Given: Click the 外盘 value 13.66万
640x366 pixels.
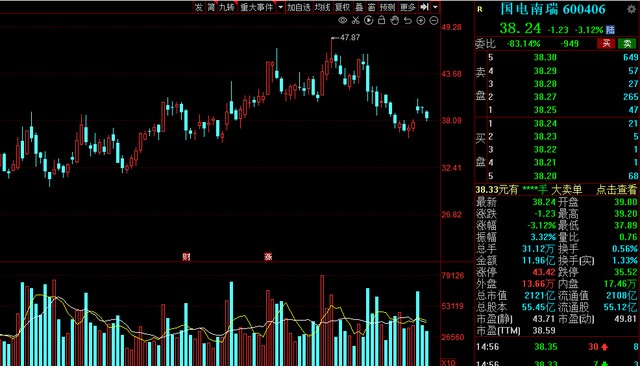Looking at the screenshot, I should (539, 284).
